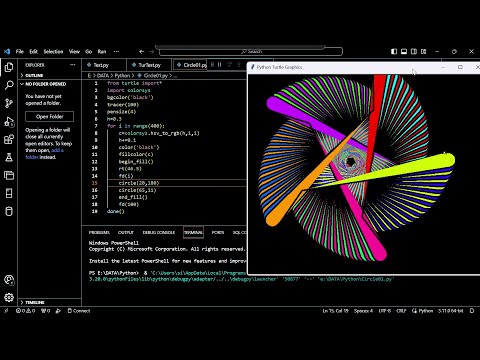The width and height of the screenshot is (480, 360).
Task: Switch to the PROBLEMS panel tab
Action: point(99,232)
